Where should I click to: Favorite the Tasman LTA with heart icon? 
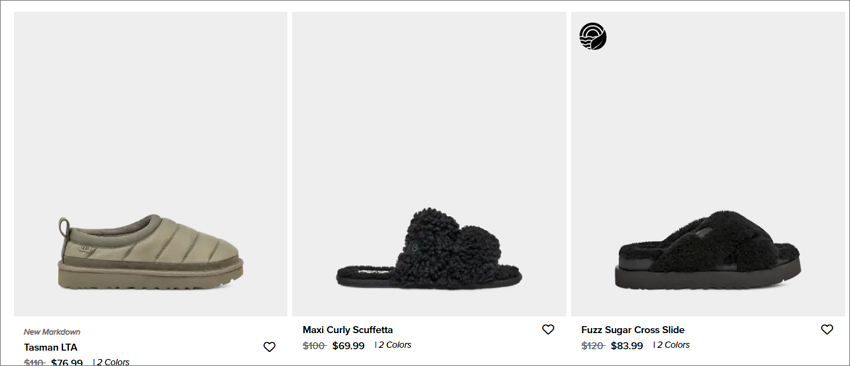click(x=269, y=347)
